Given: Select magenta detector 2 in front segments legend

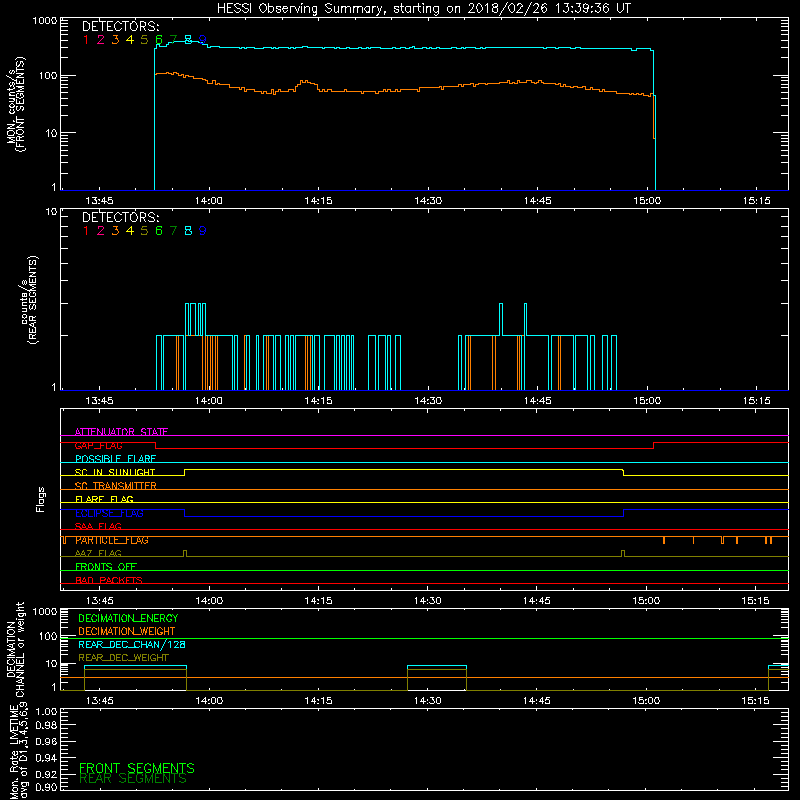Looking at the screenshot, I should [x=101, y=40].
